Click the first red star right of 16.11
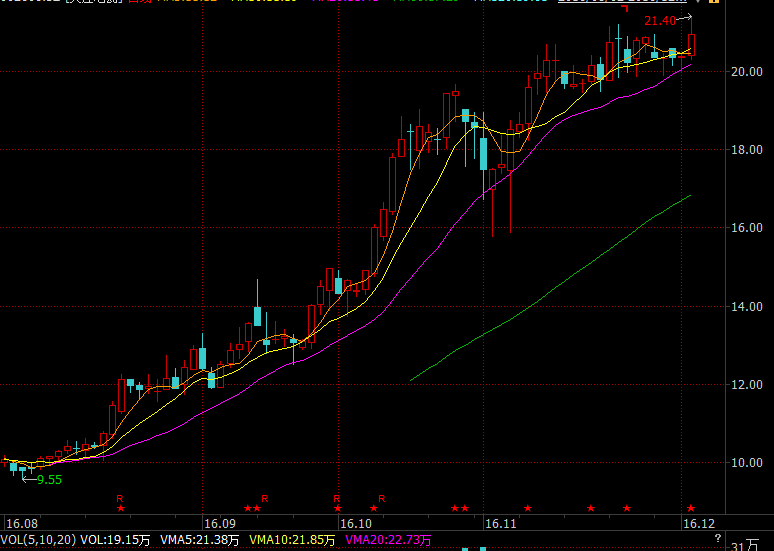This screenshot has height=551, width=774. tap(528, 509)
